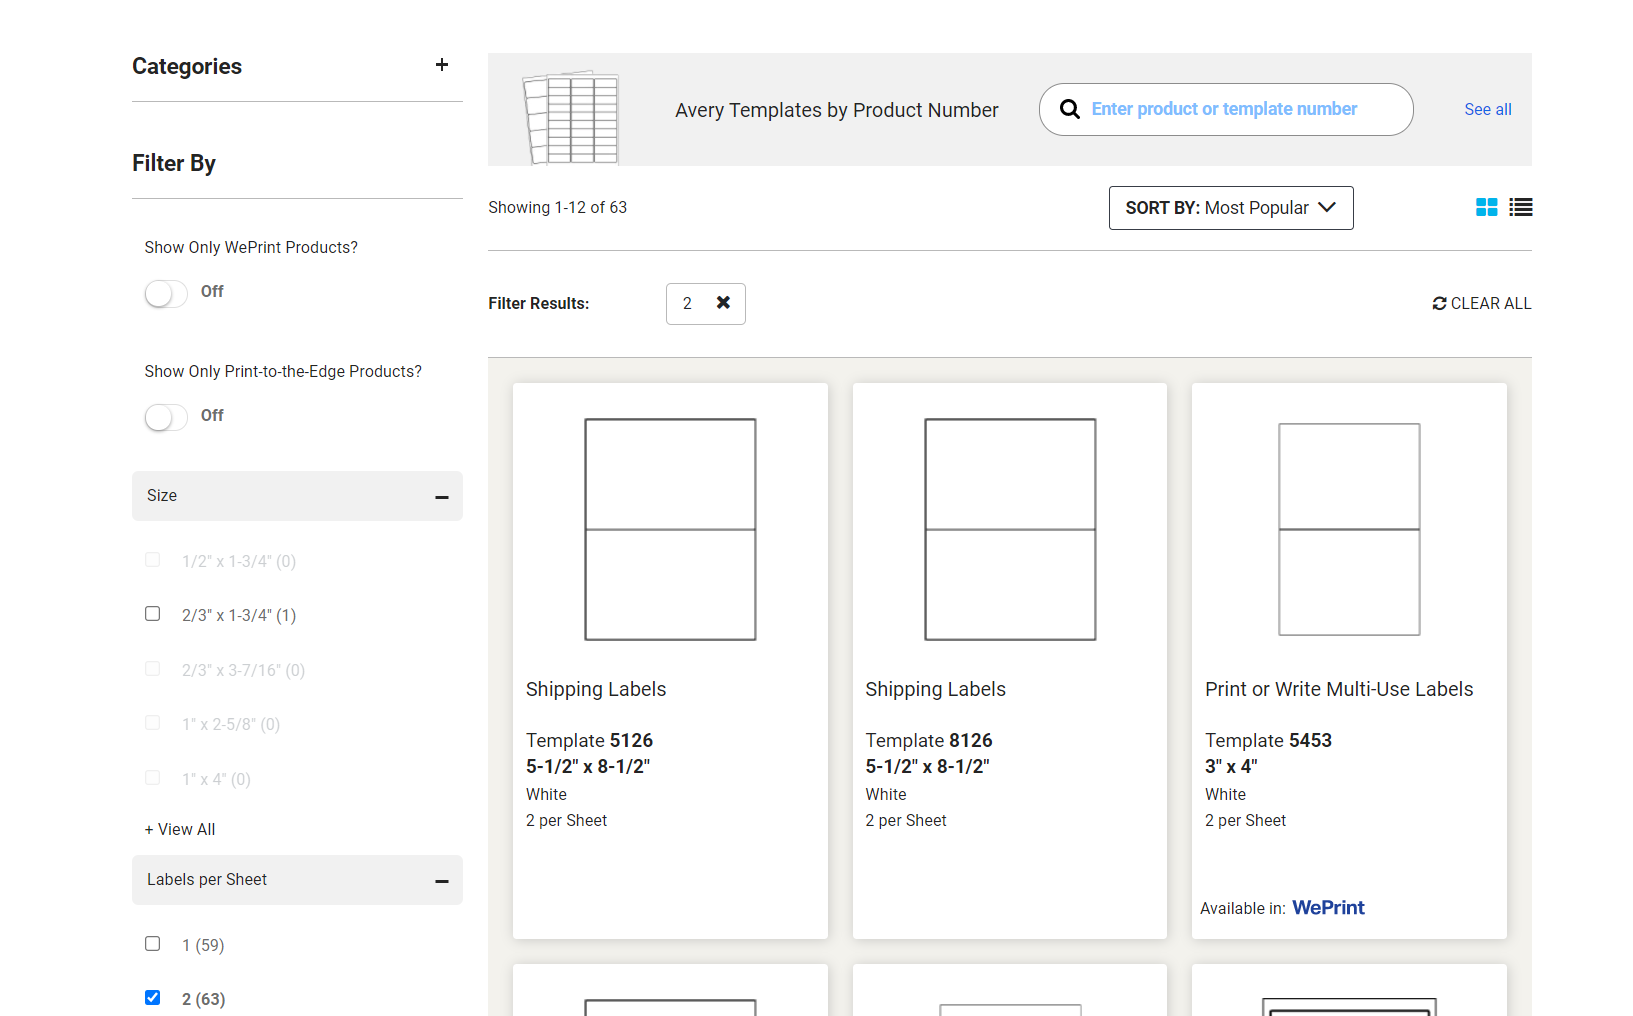
Task: Switch to list view icon
Action: [x=1521, y=207]
